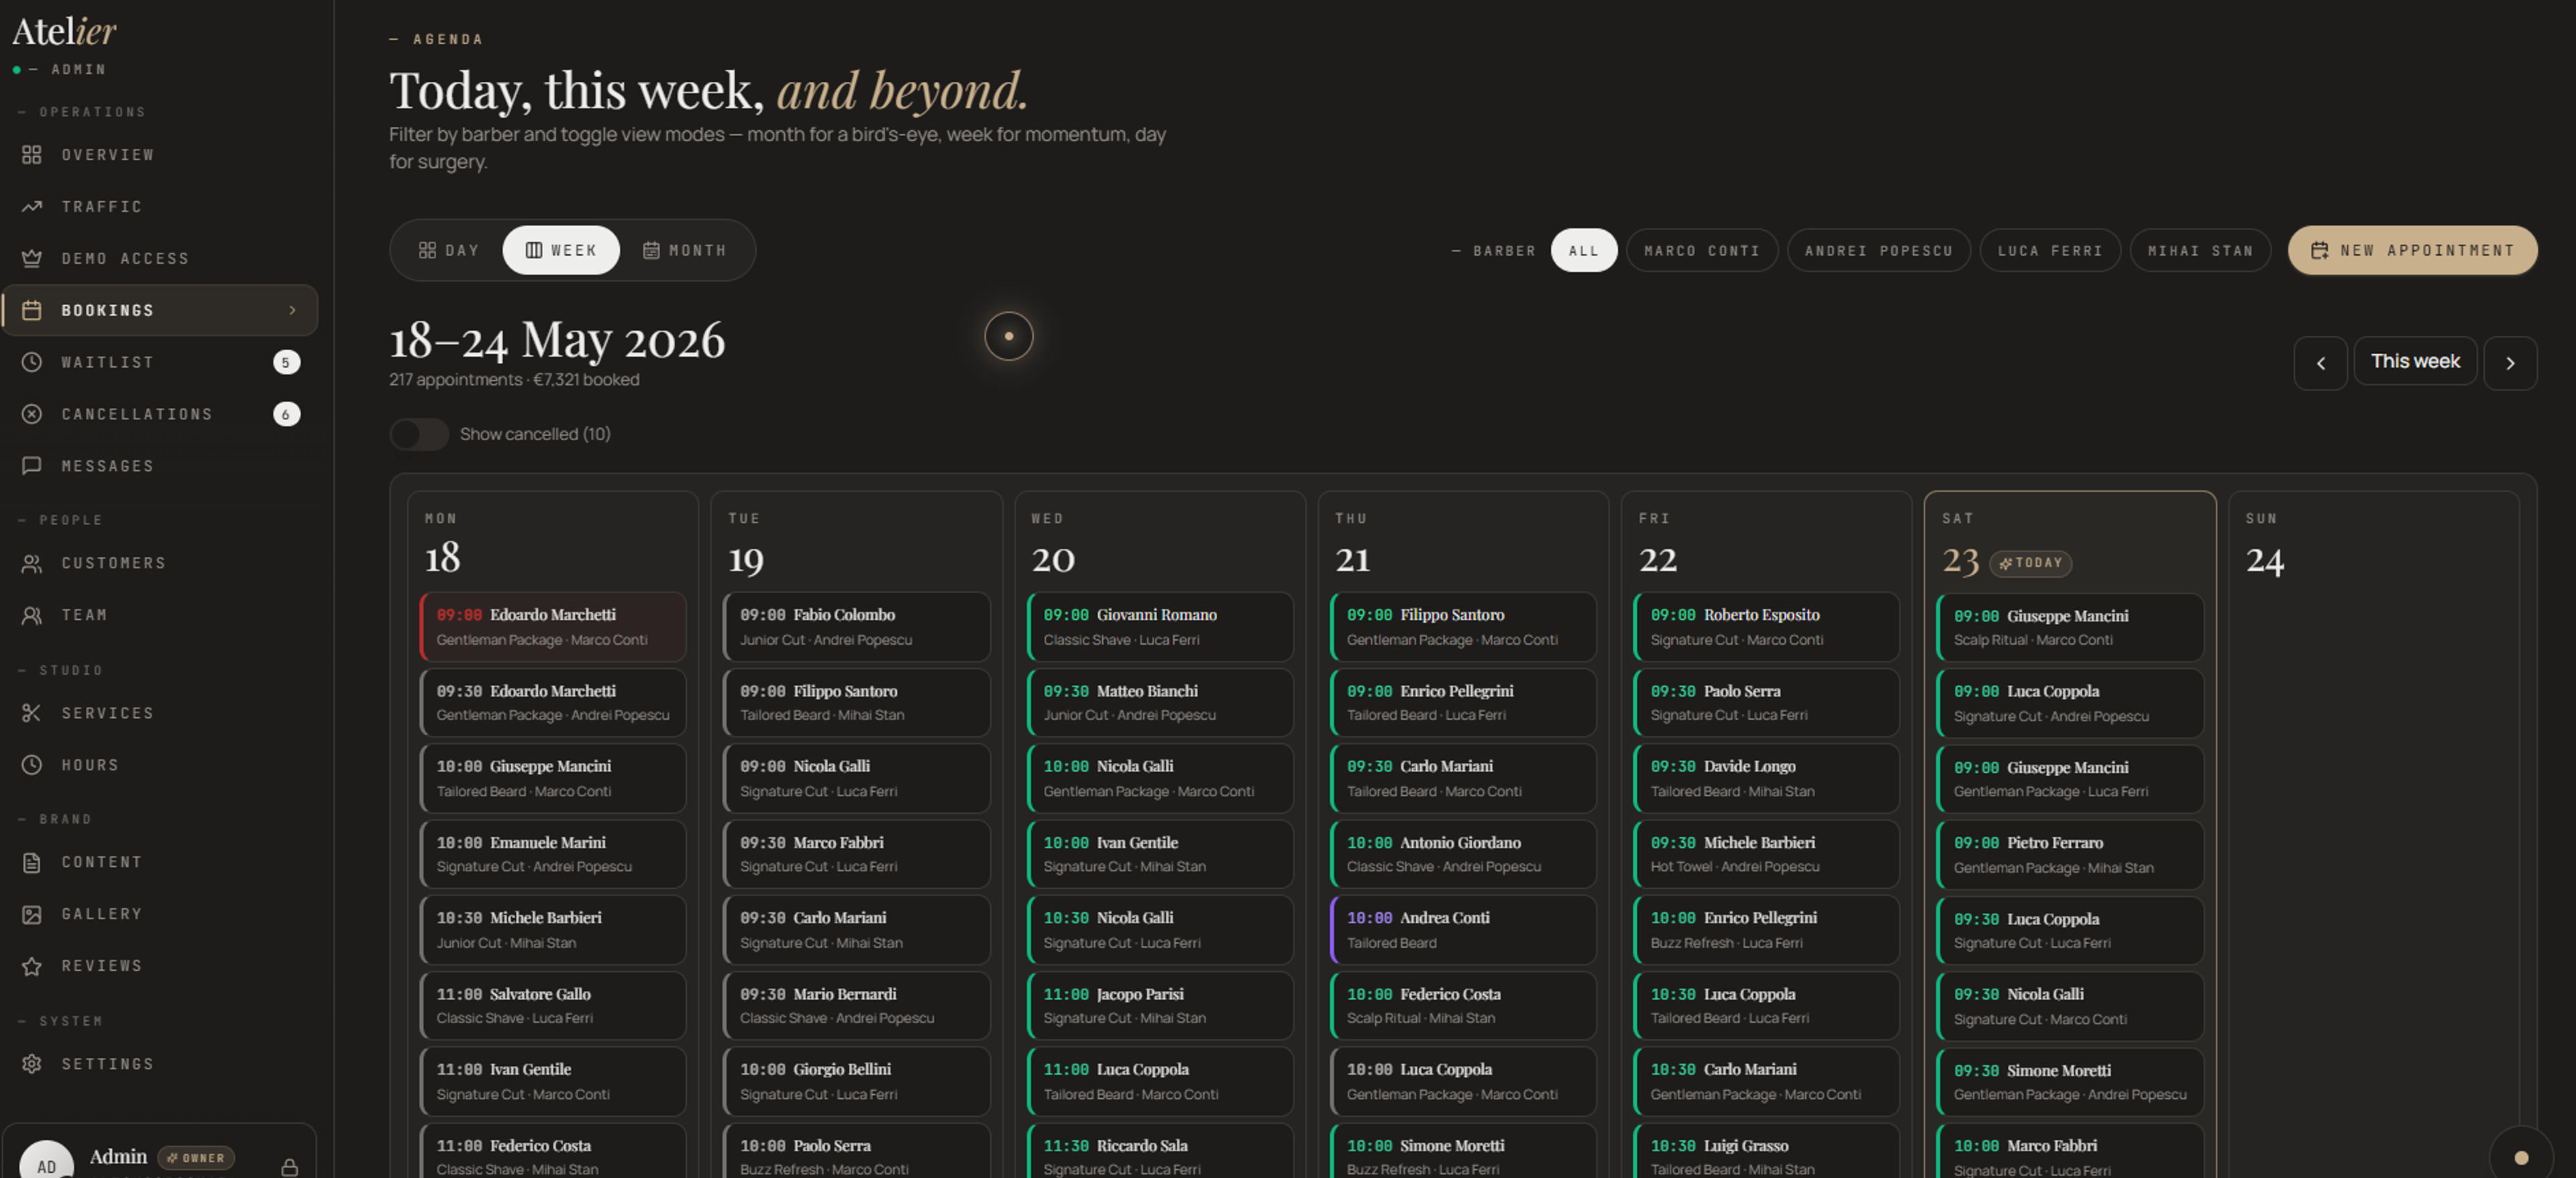
Task: Expand the Bookings chevron arrow
Action: [292, 310]
